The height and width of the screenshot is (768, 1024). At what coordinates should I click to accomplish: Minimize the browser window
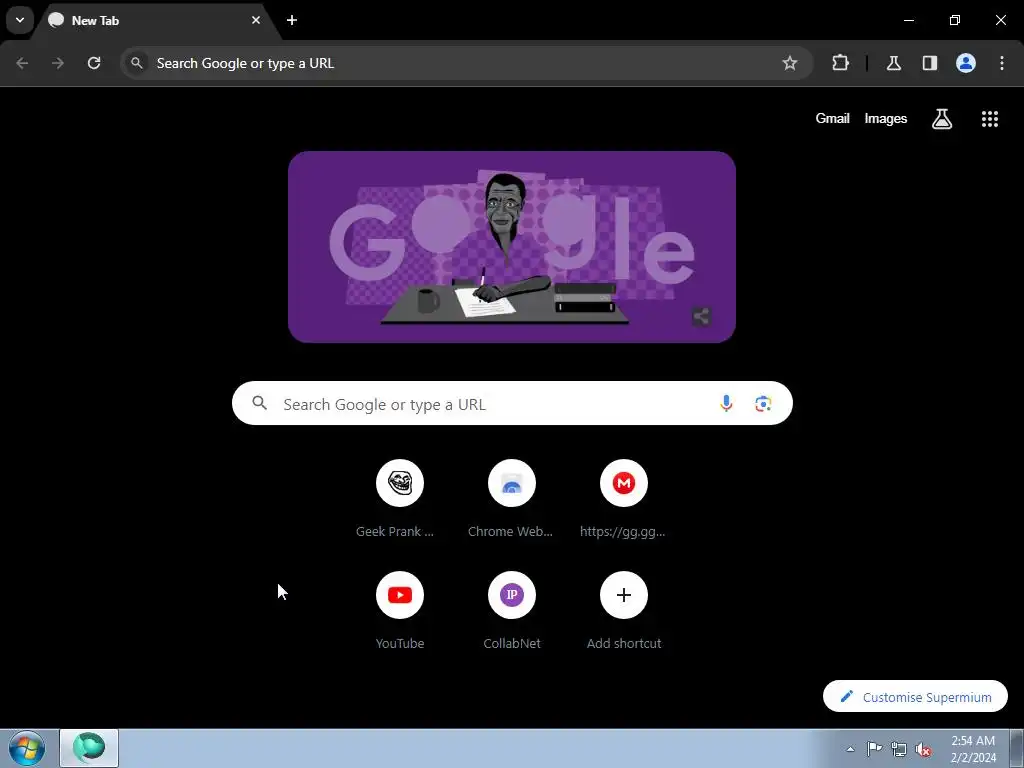tap(908, 20)
